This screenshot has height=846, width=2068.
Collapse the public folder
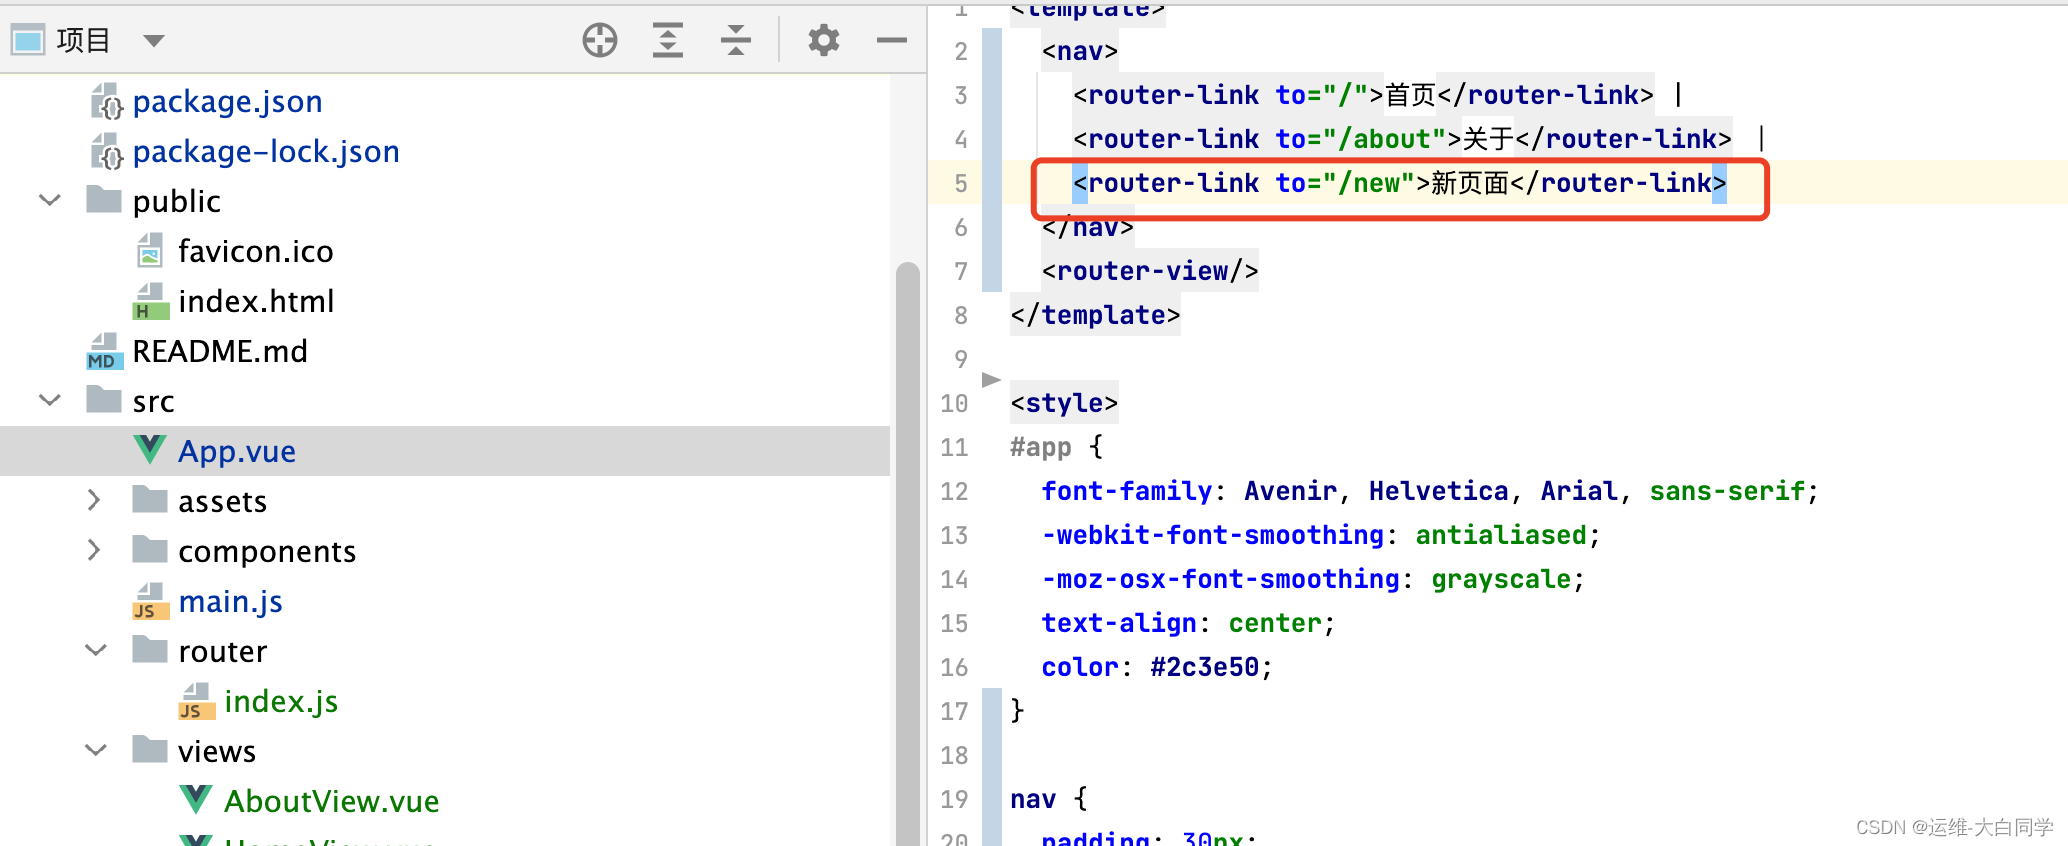click(50, 200)
